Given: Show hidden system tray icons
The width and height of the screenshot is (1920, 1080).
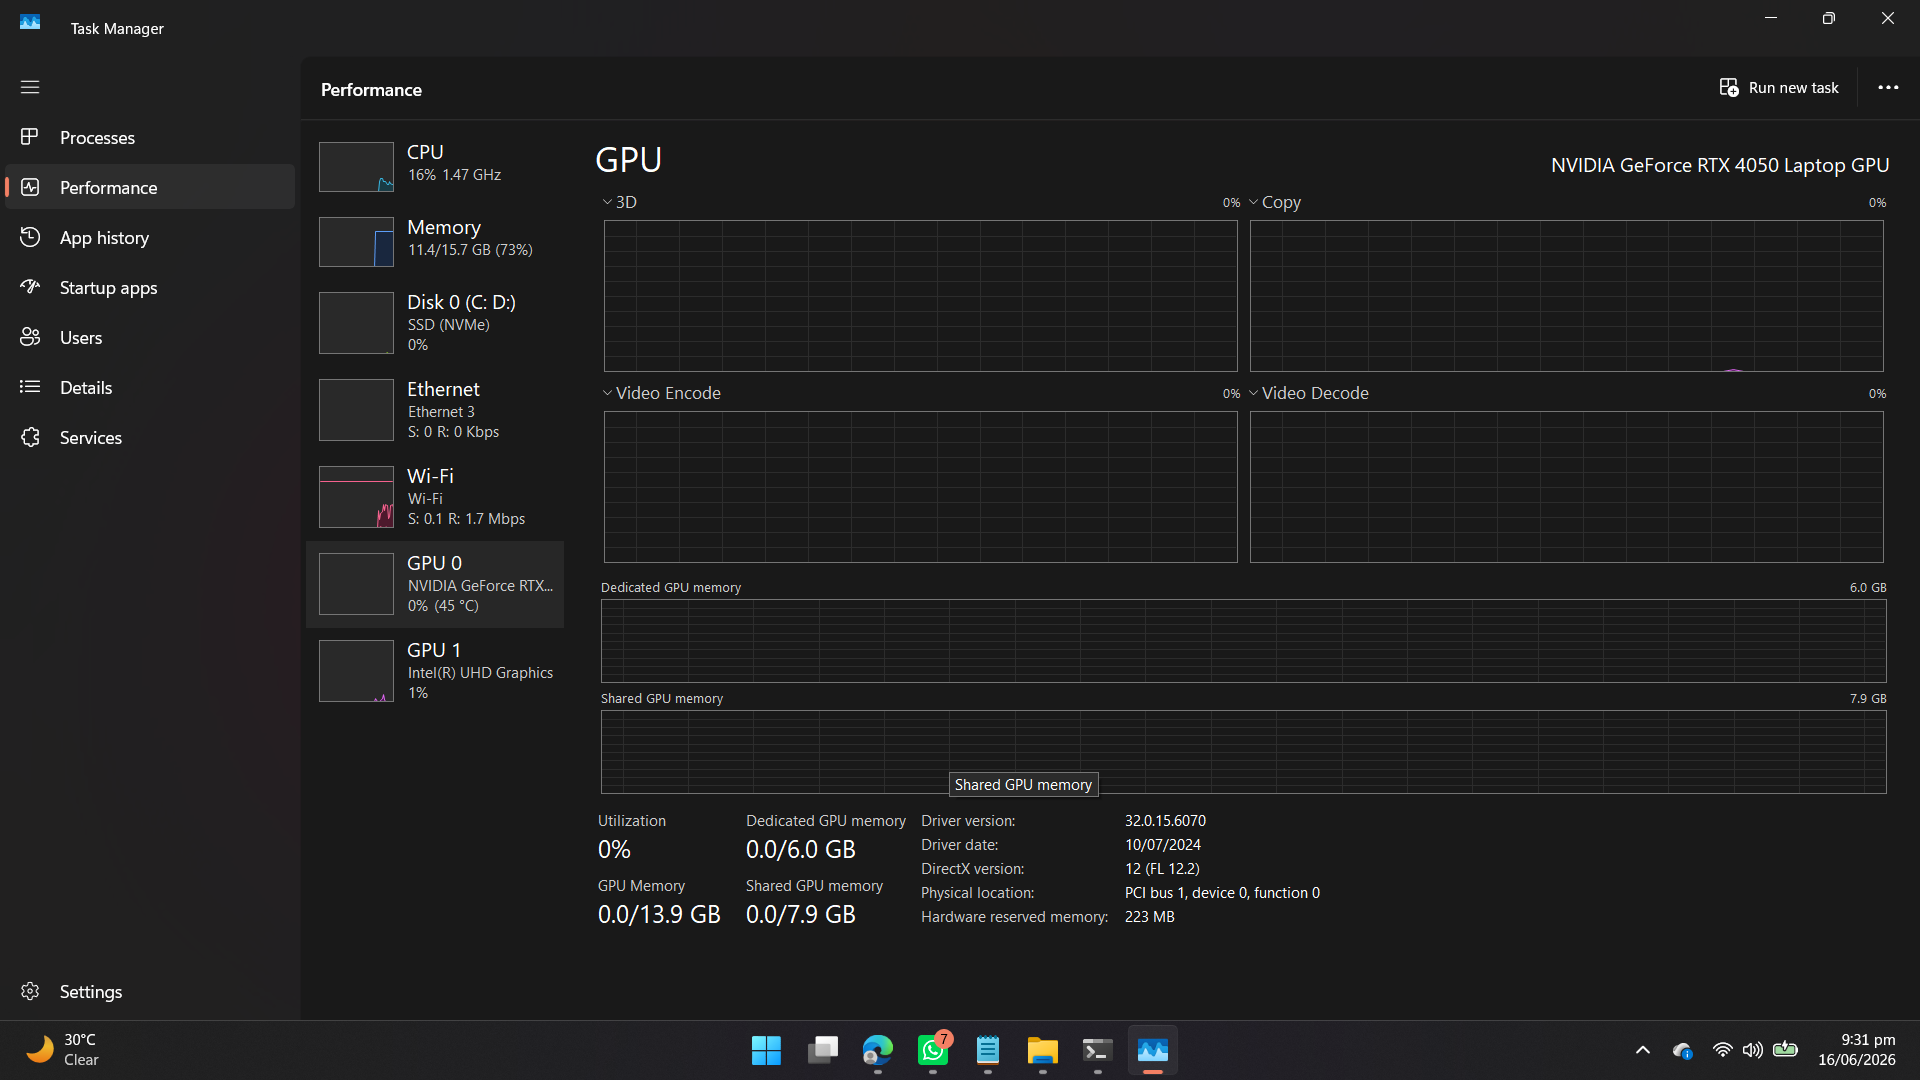Looking at the screenshot, I should coord(1642,1050).
